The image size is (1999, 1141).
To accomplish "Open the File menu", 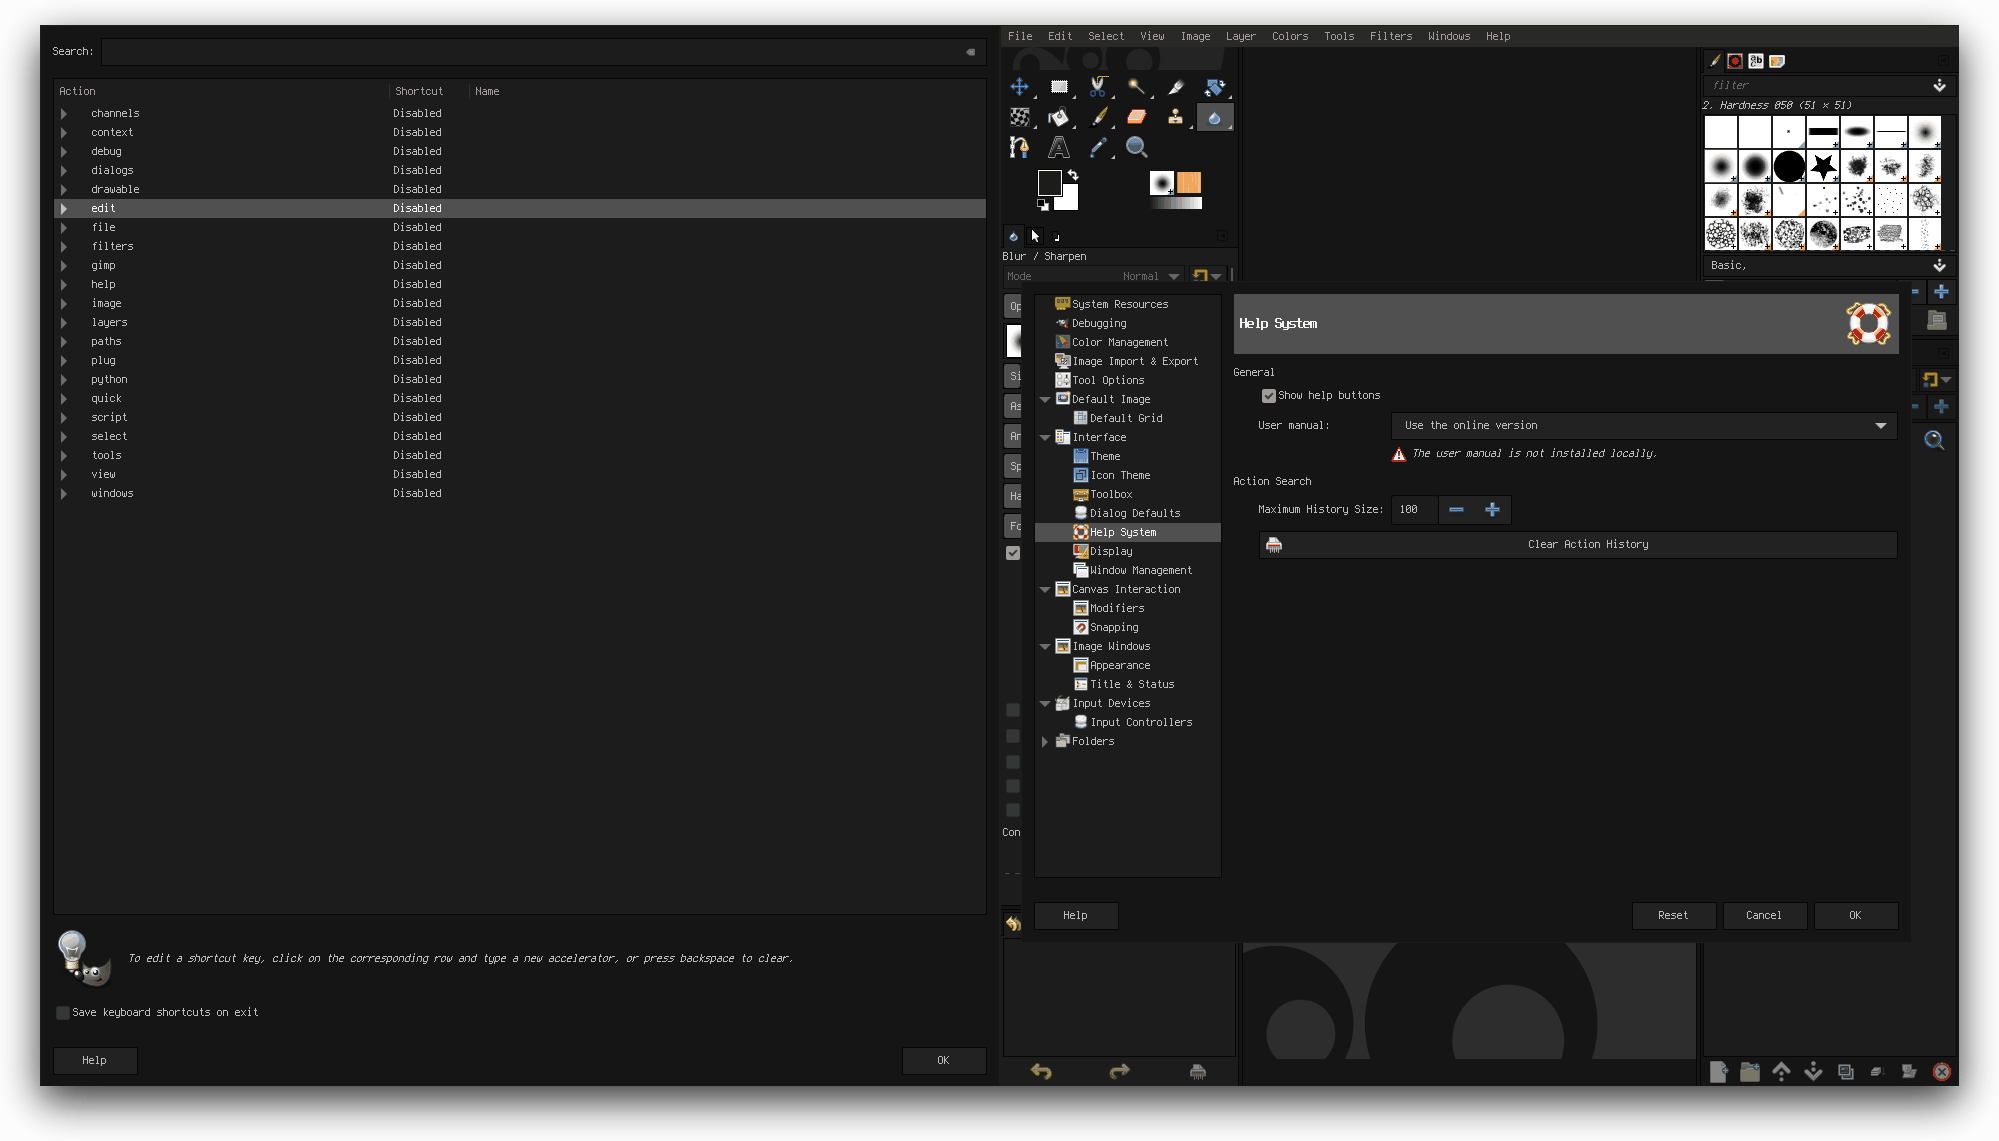I will (x=1020, y=37).
